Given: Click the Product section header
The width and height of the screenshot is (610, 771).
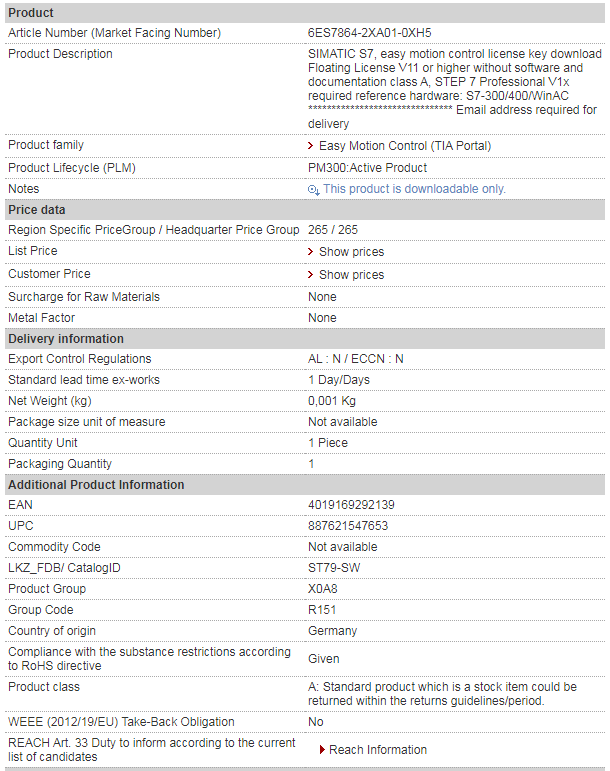Looking at the screenshot, I should pyautogui.click(x=305, y=13).
